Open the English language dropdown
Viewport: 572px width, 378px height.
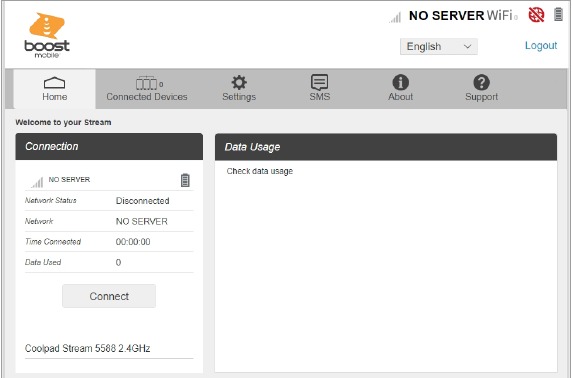click(x=438, y=47)
